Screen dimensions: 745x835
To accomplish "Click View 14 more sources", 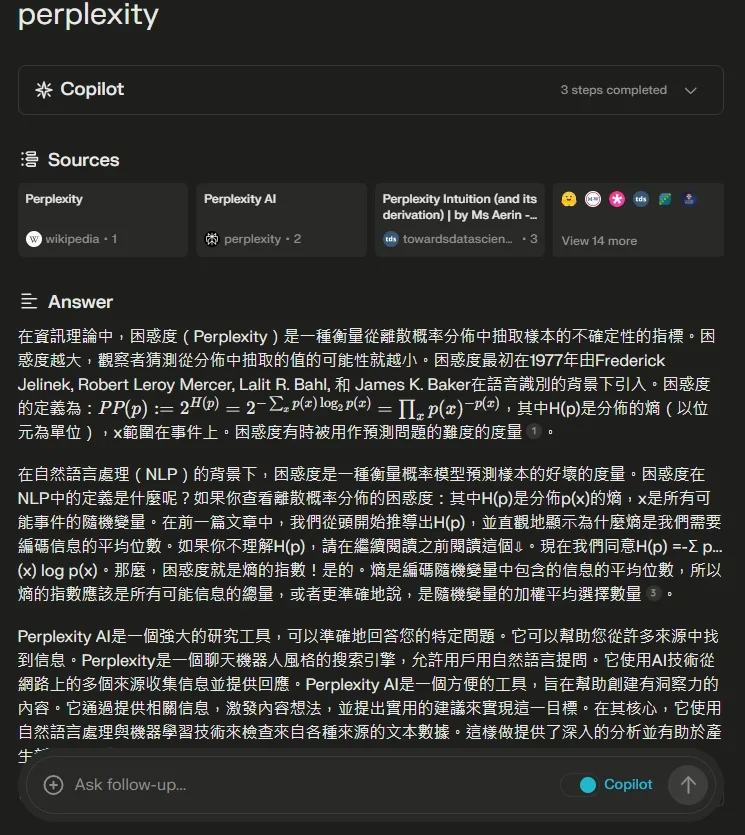I will click(x=599, y=241).
